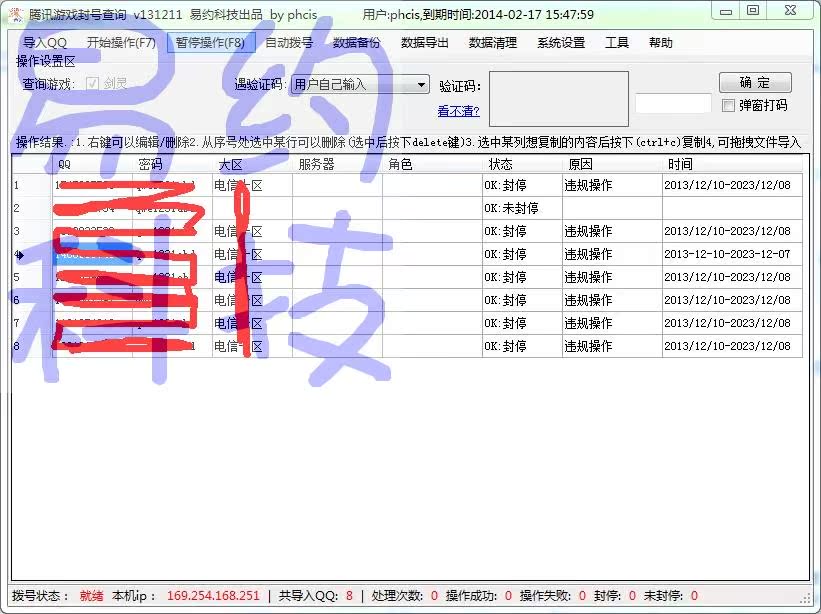The width and height of the screenshot is (821, 614).
Task: Click the application icon in the title bar
Action: pyautogui.click(x=16, y=14)
